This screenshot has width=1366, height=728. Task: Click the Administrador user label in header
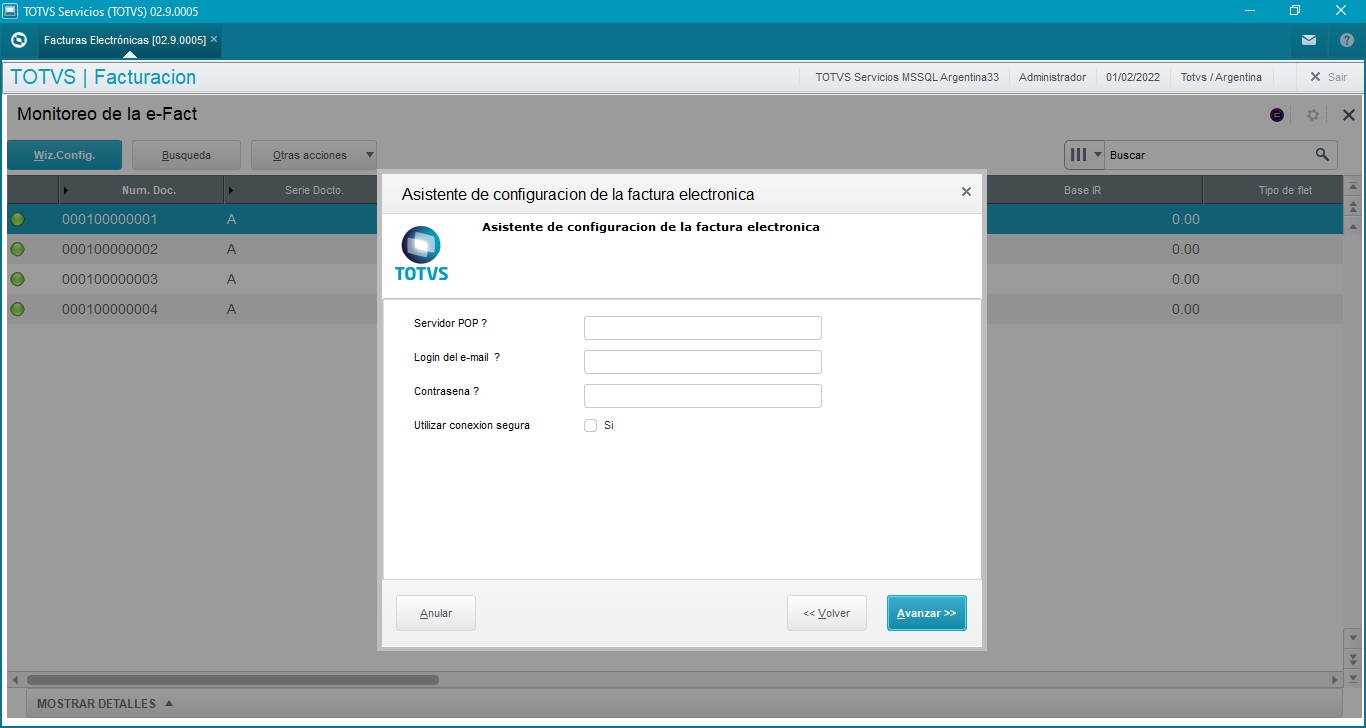[x=1052, y=77]
